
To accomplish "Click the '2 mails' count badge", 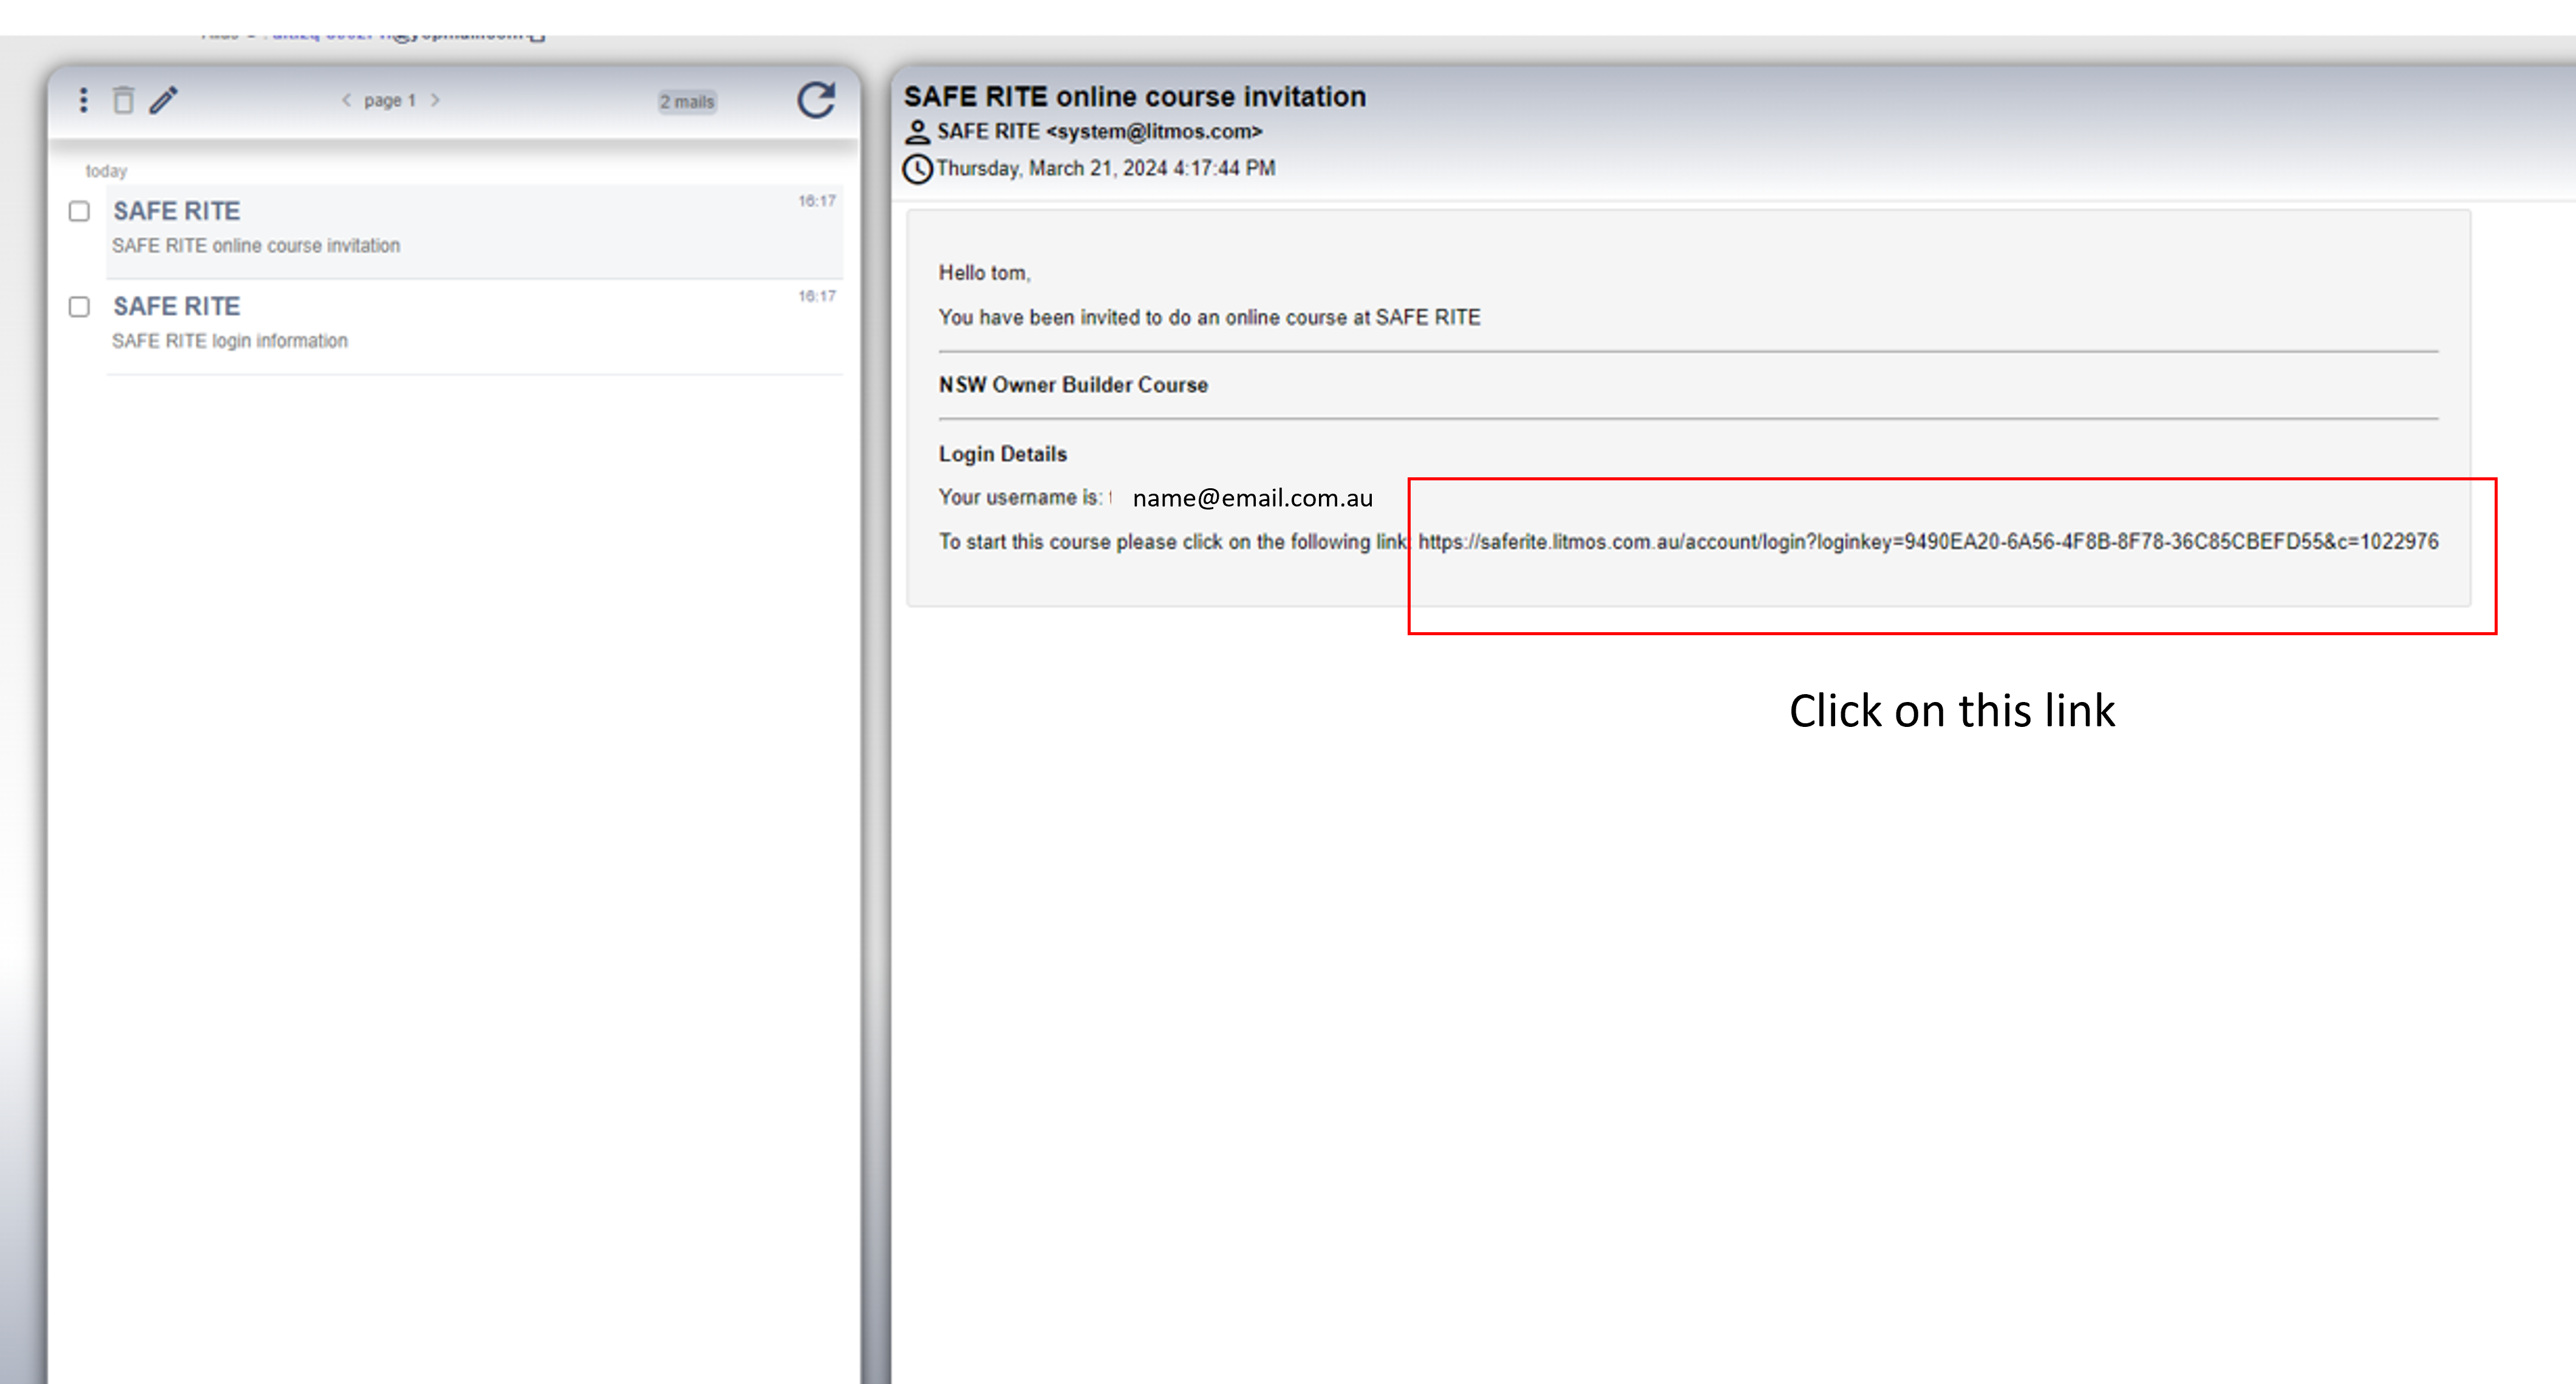I will 687,102.
